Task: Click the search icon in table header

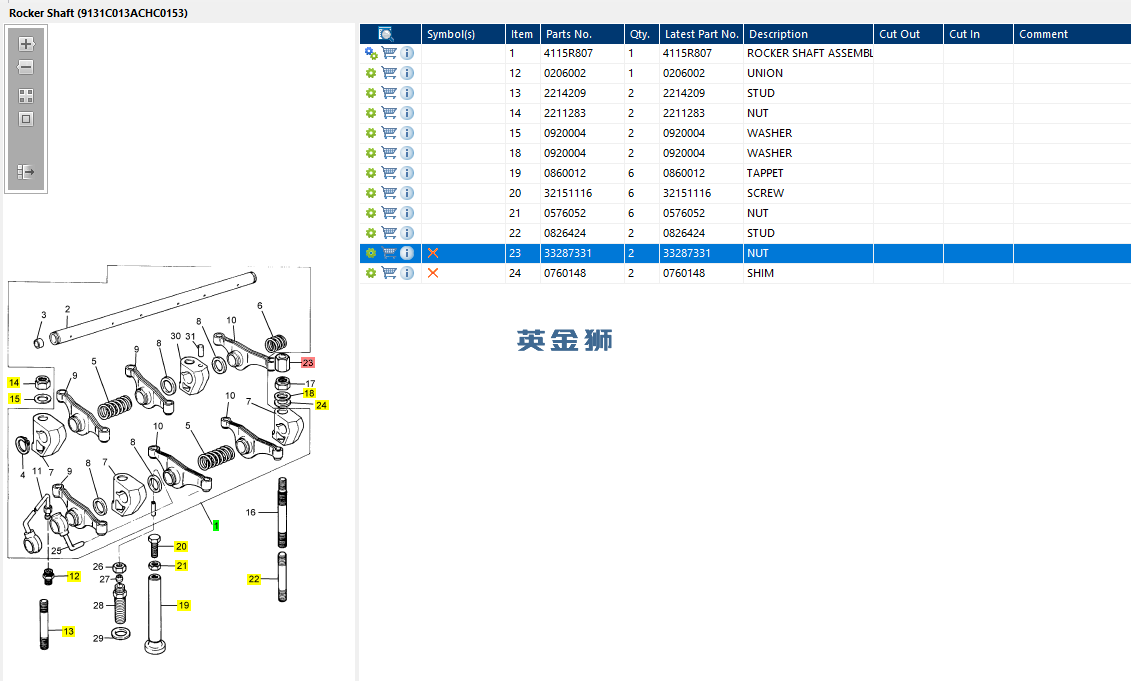Action: coord(386,34)
